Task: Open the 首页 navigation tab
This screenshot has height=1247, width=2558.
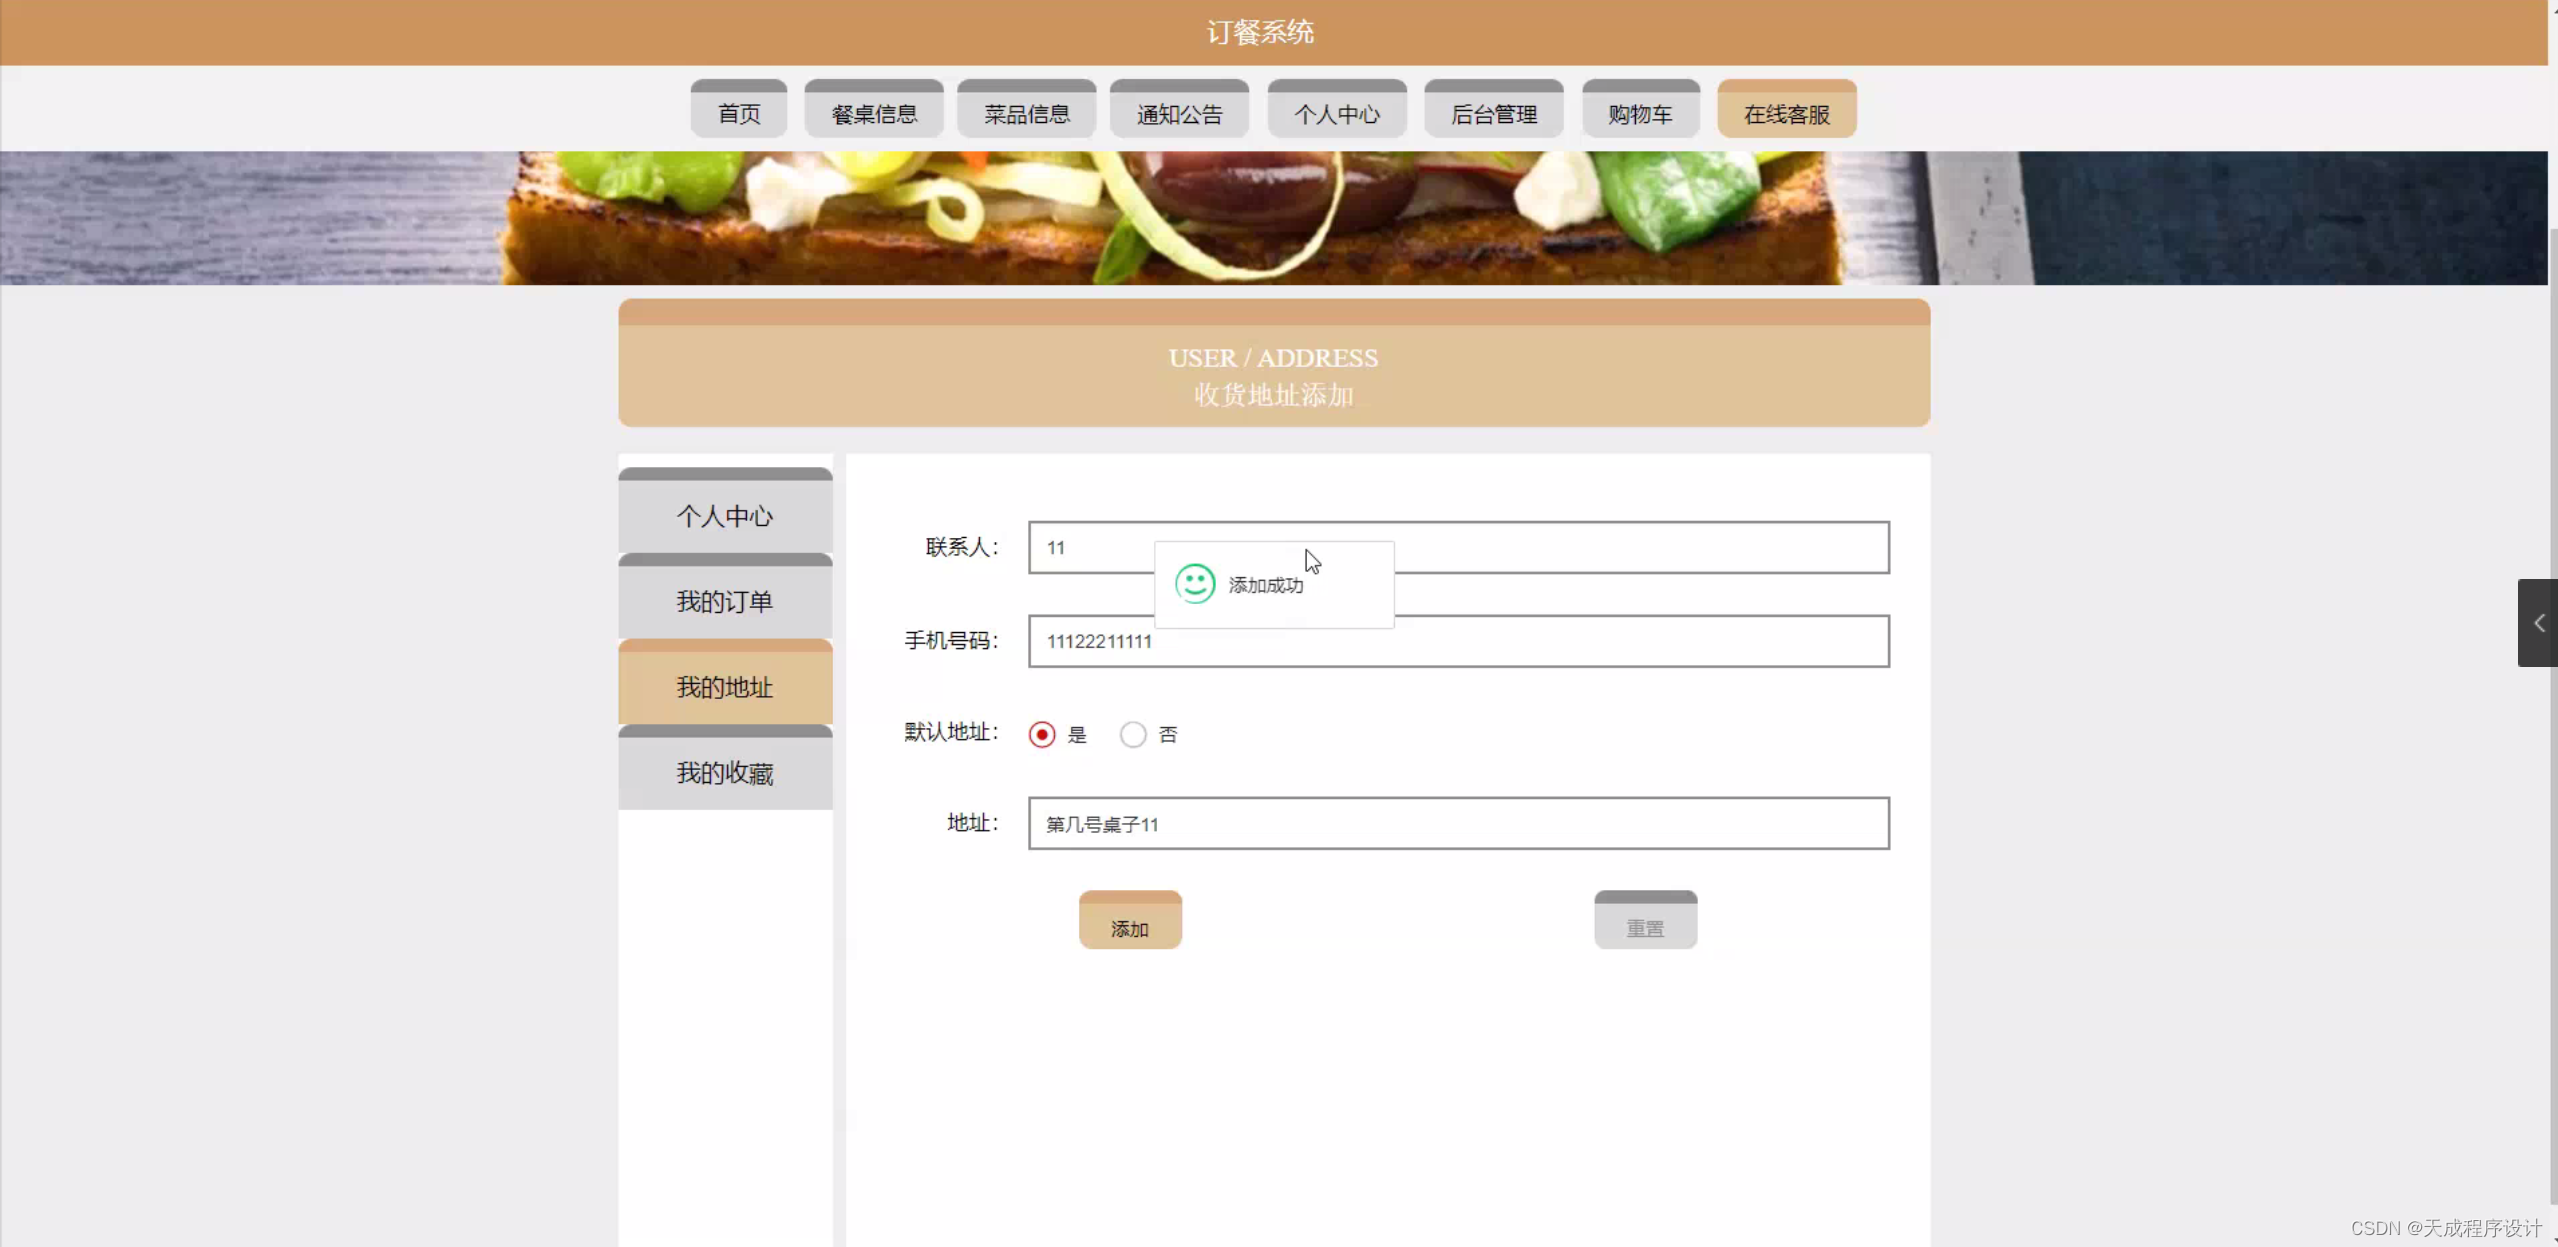Action: tap(739, 113)
